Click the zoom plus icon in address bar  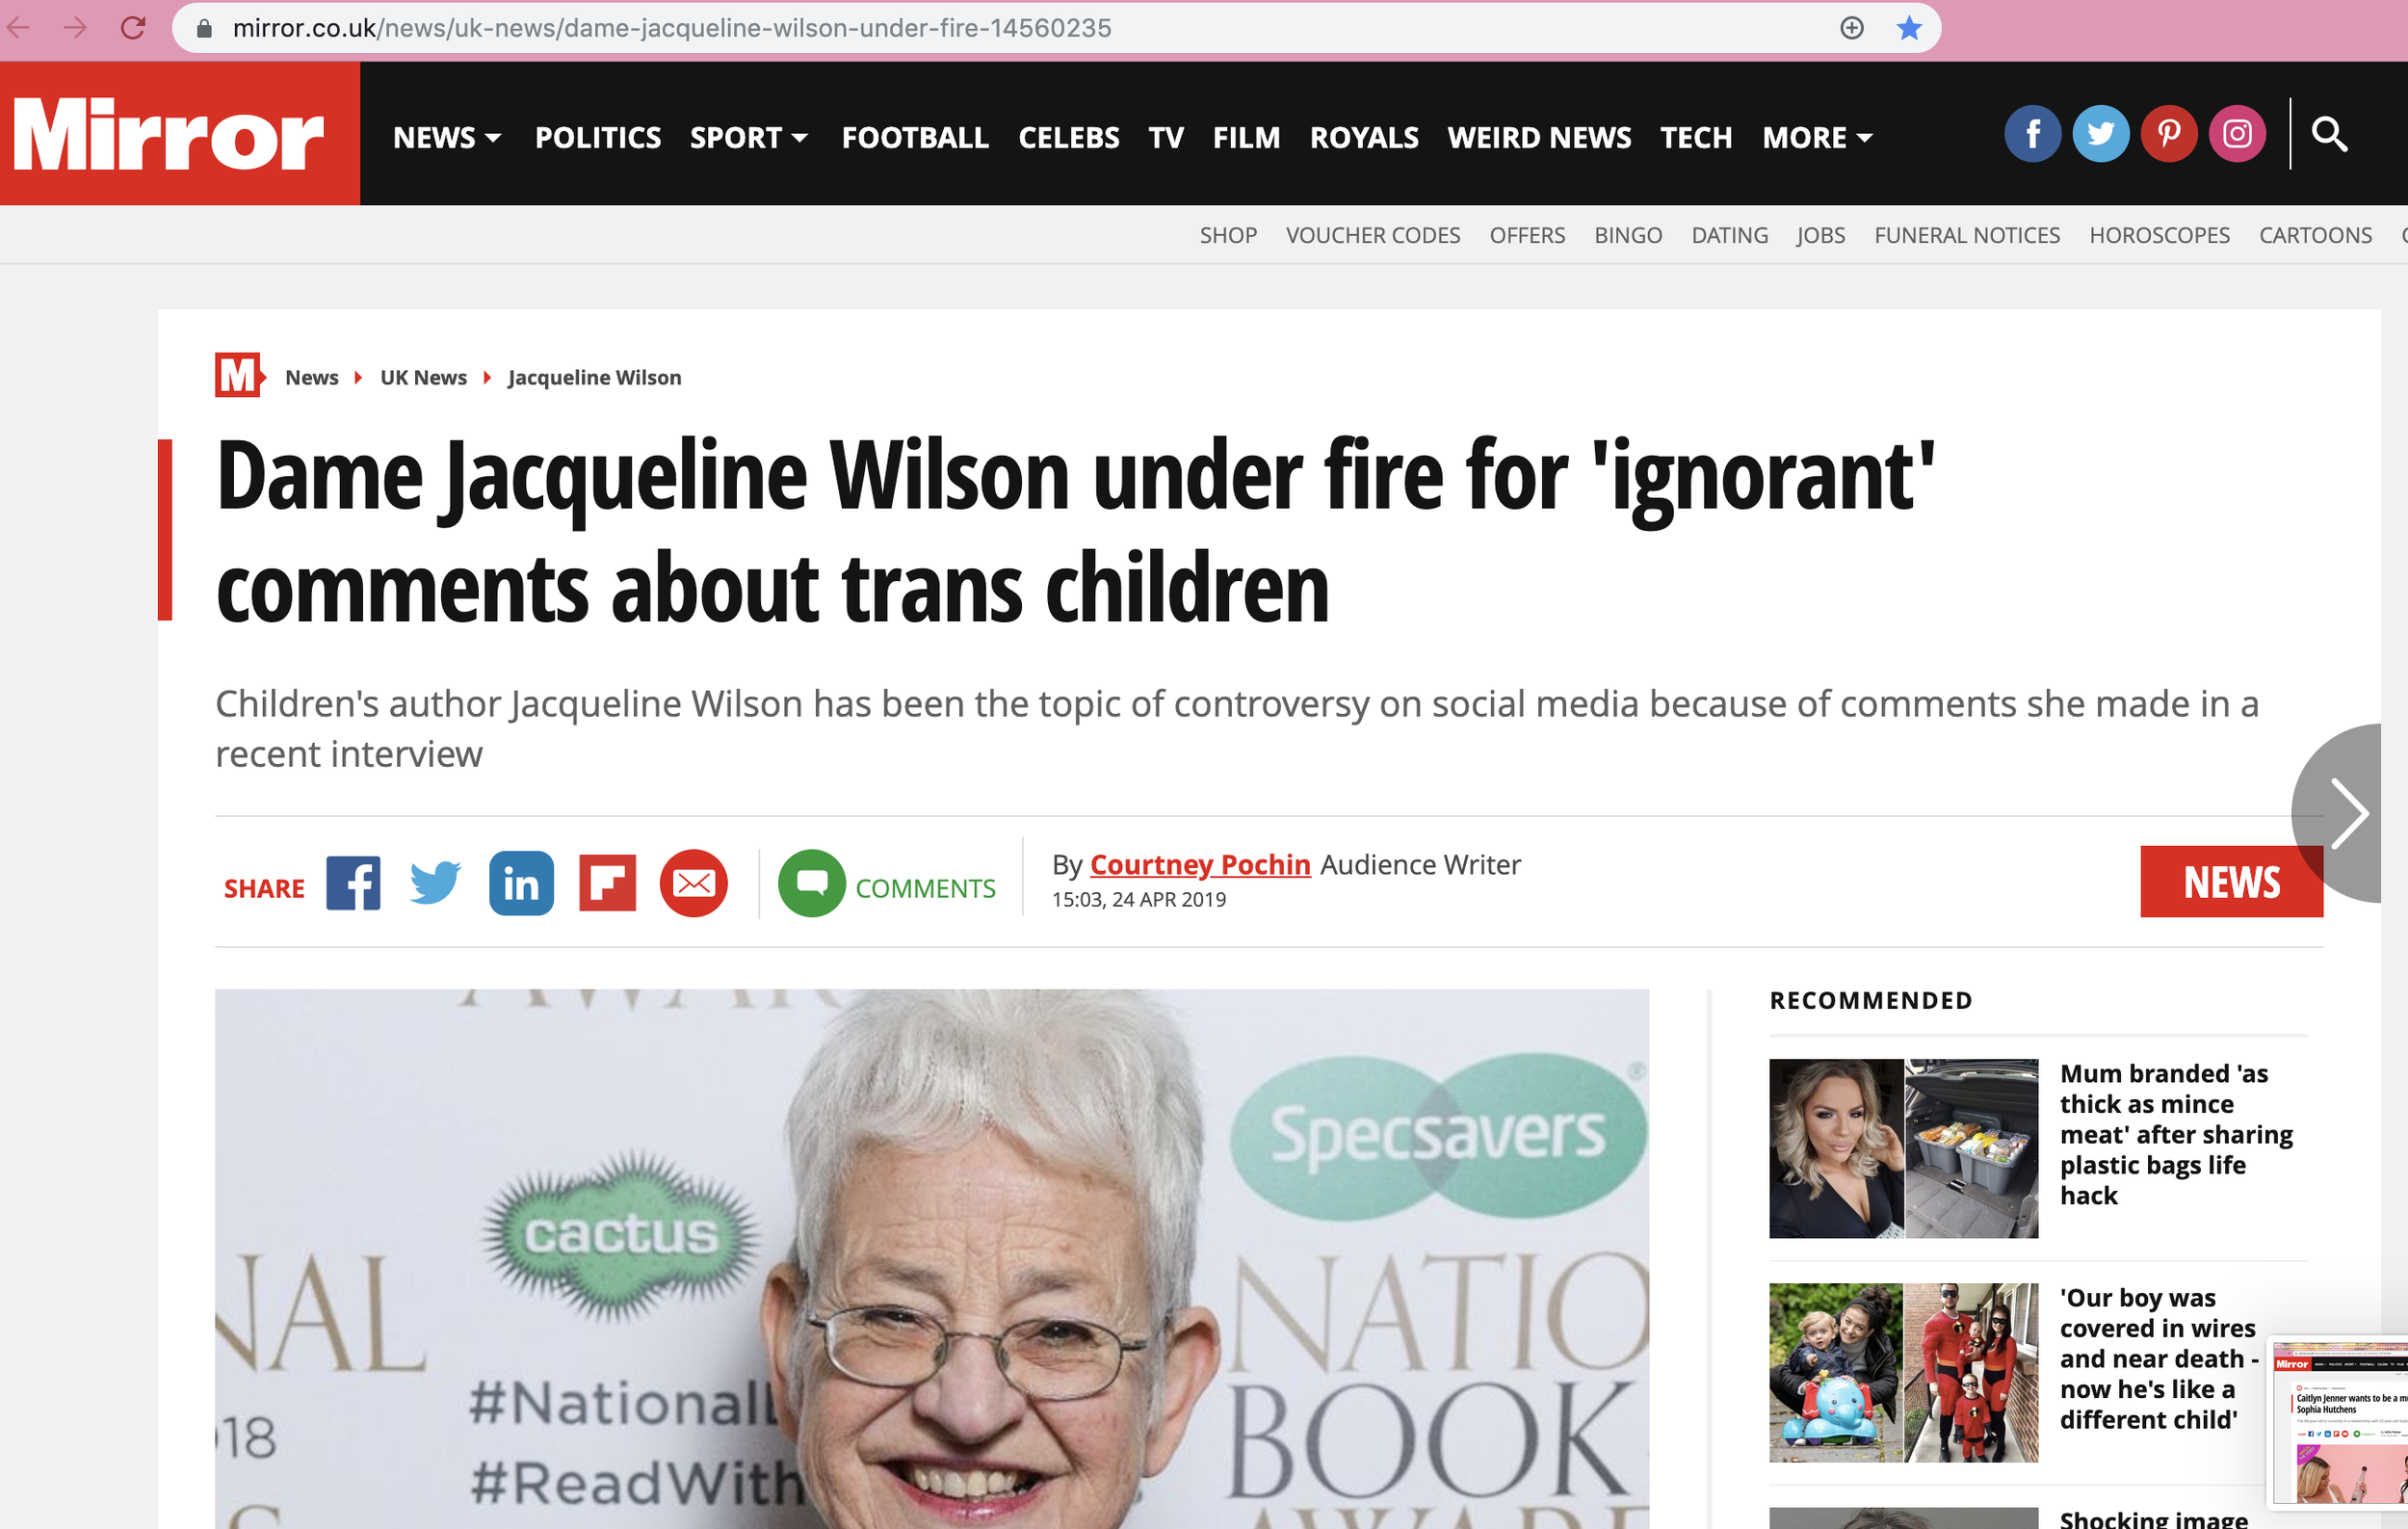click(1851, 28)
